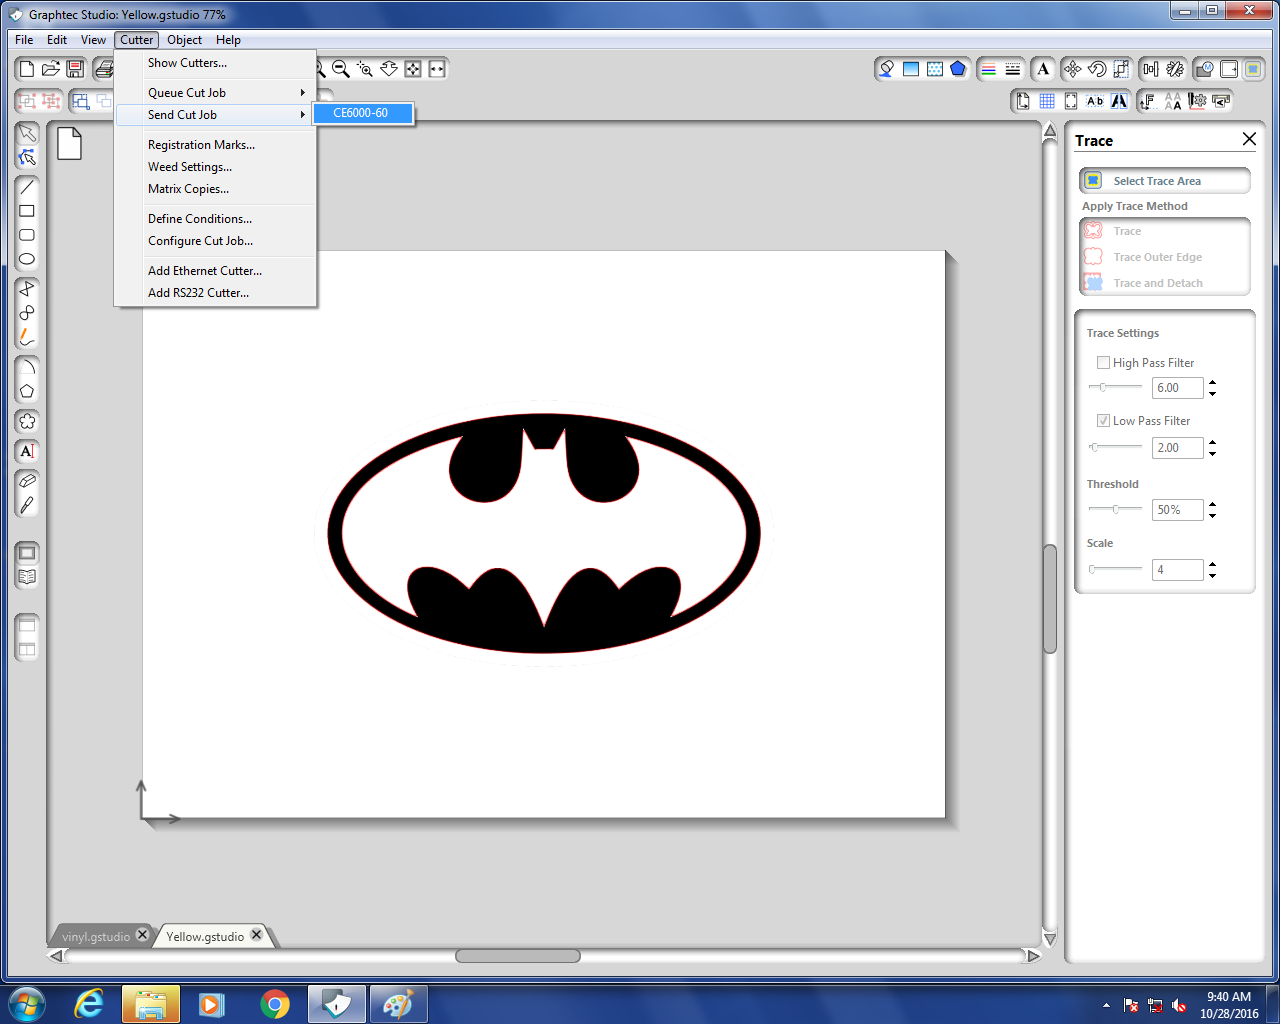1280x1024 pixels.
Task: Select the Draw a Rounded Rectangle tool
Action: pyautogui.click(x=27, y=235)
